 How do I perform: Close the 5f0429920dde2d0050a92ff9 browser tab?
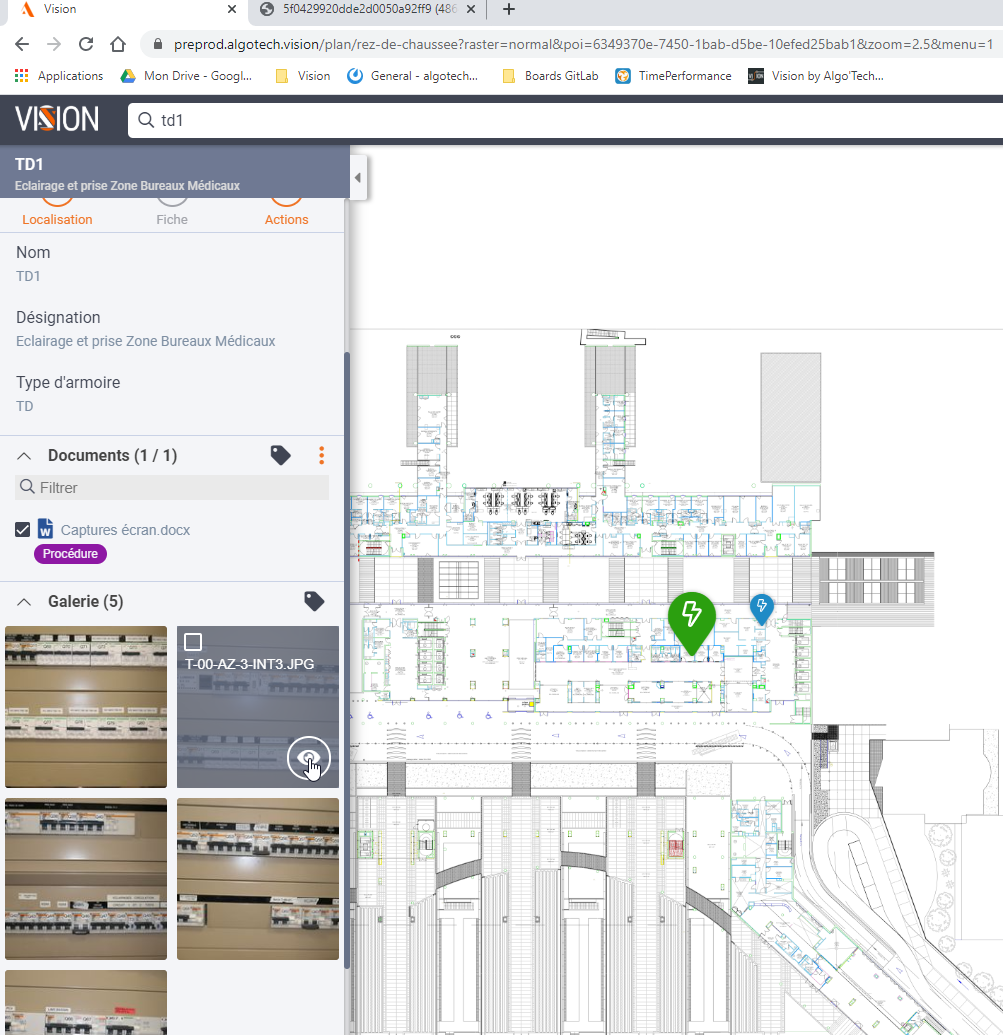pos(470,9)
